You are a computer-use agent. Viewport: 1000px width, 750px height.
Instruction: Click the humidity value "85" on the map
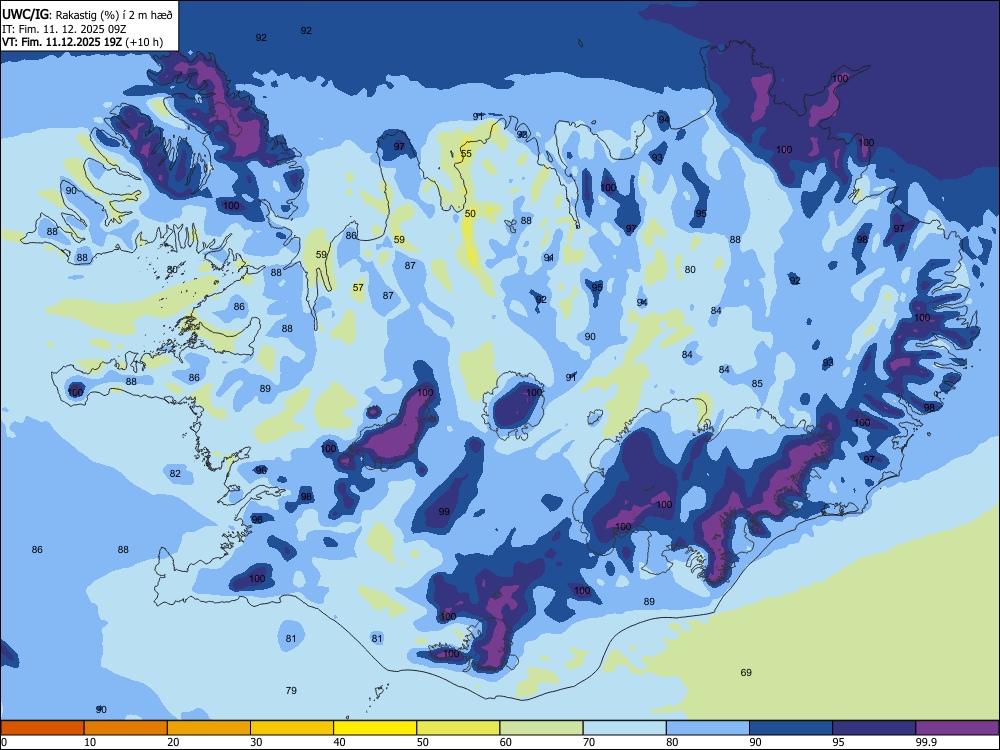[x=757, y=383]
